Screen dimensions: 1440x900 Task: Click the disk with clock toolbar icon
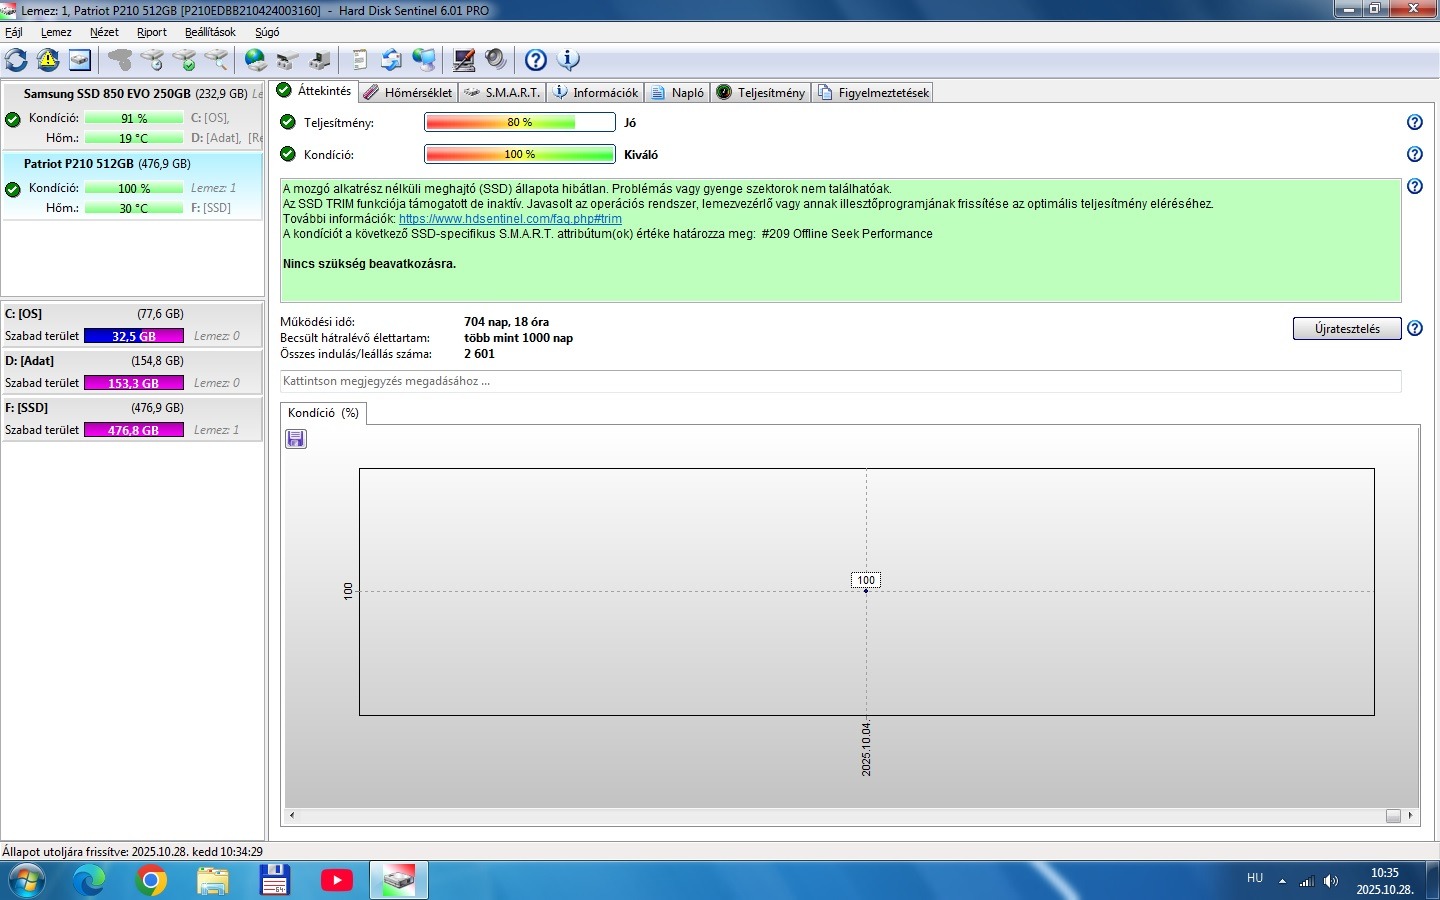click(152, 60)
